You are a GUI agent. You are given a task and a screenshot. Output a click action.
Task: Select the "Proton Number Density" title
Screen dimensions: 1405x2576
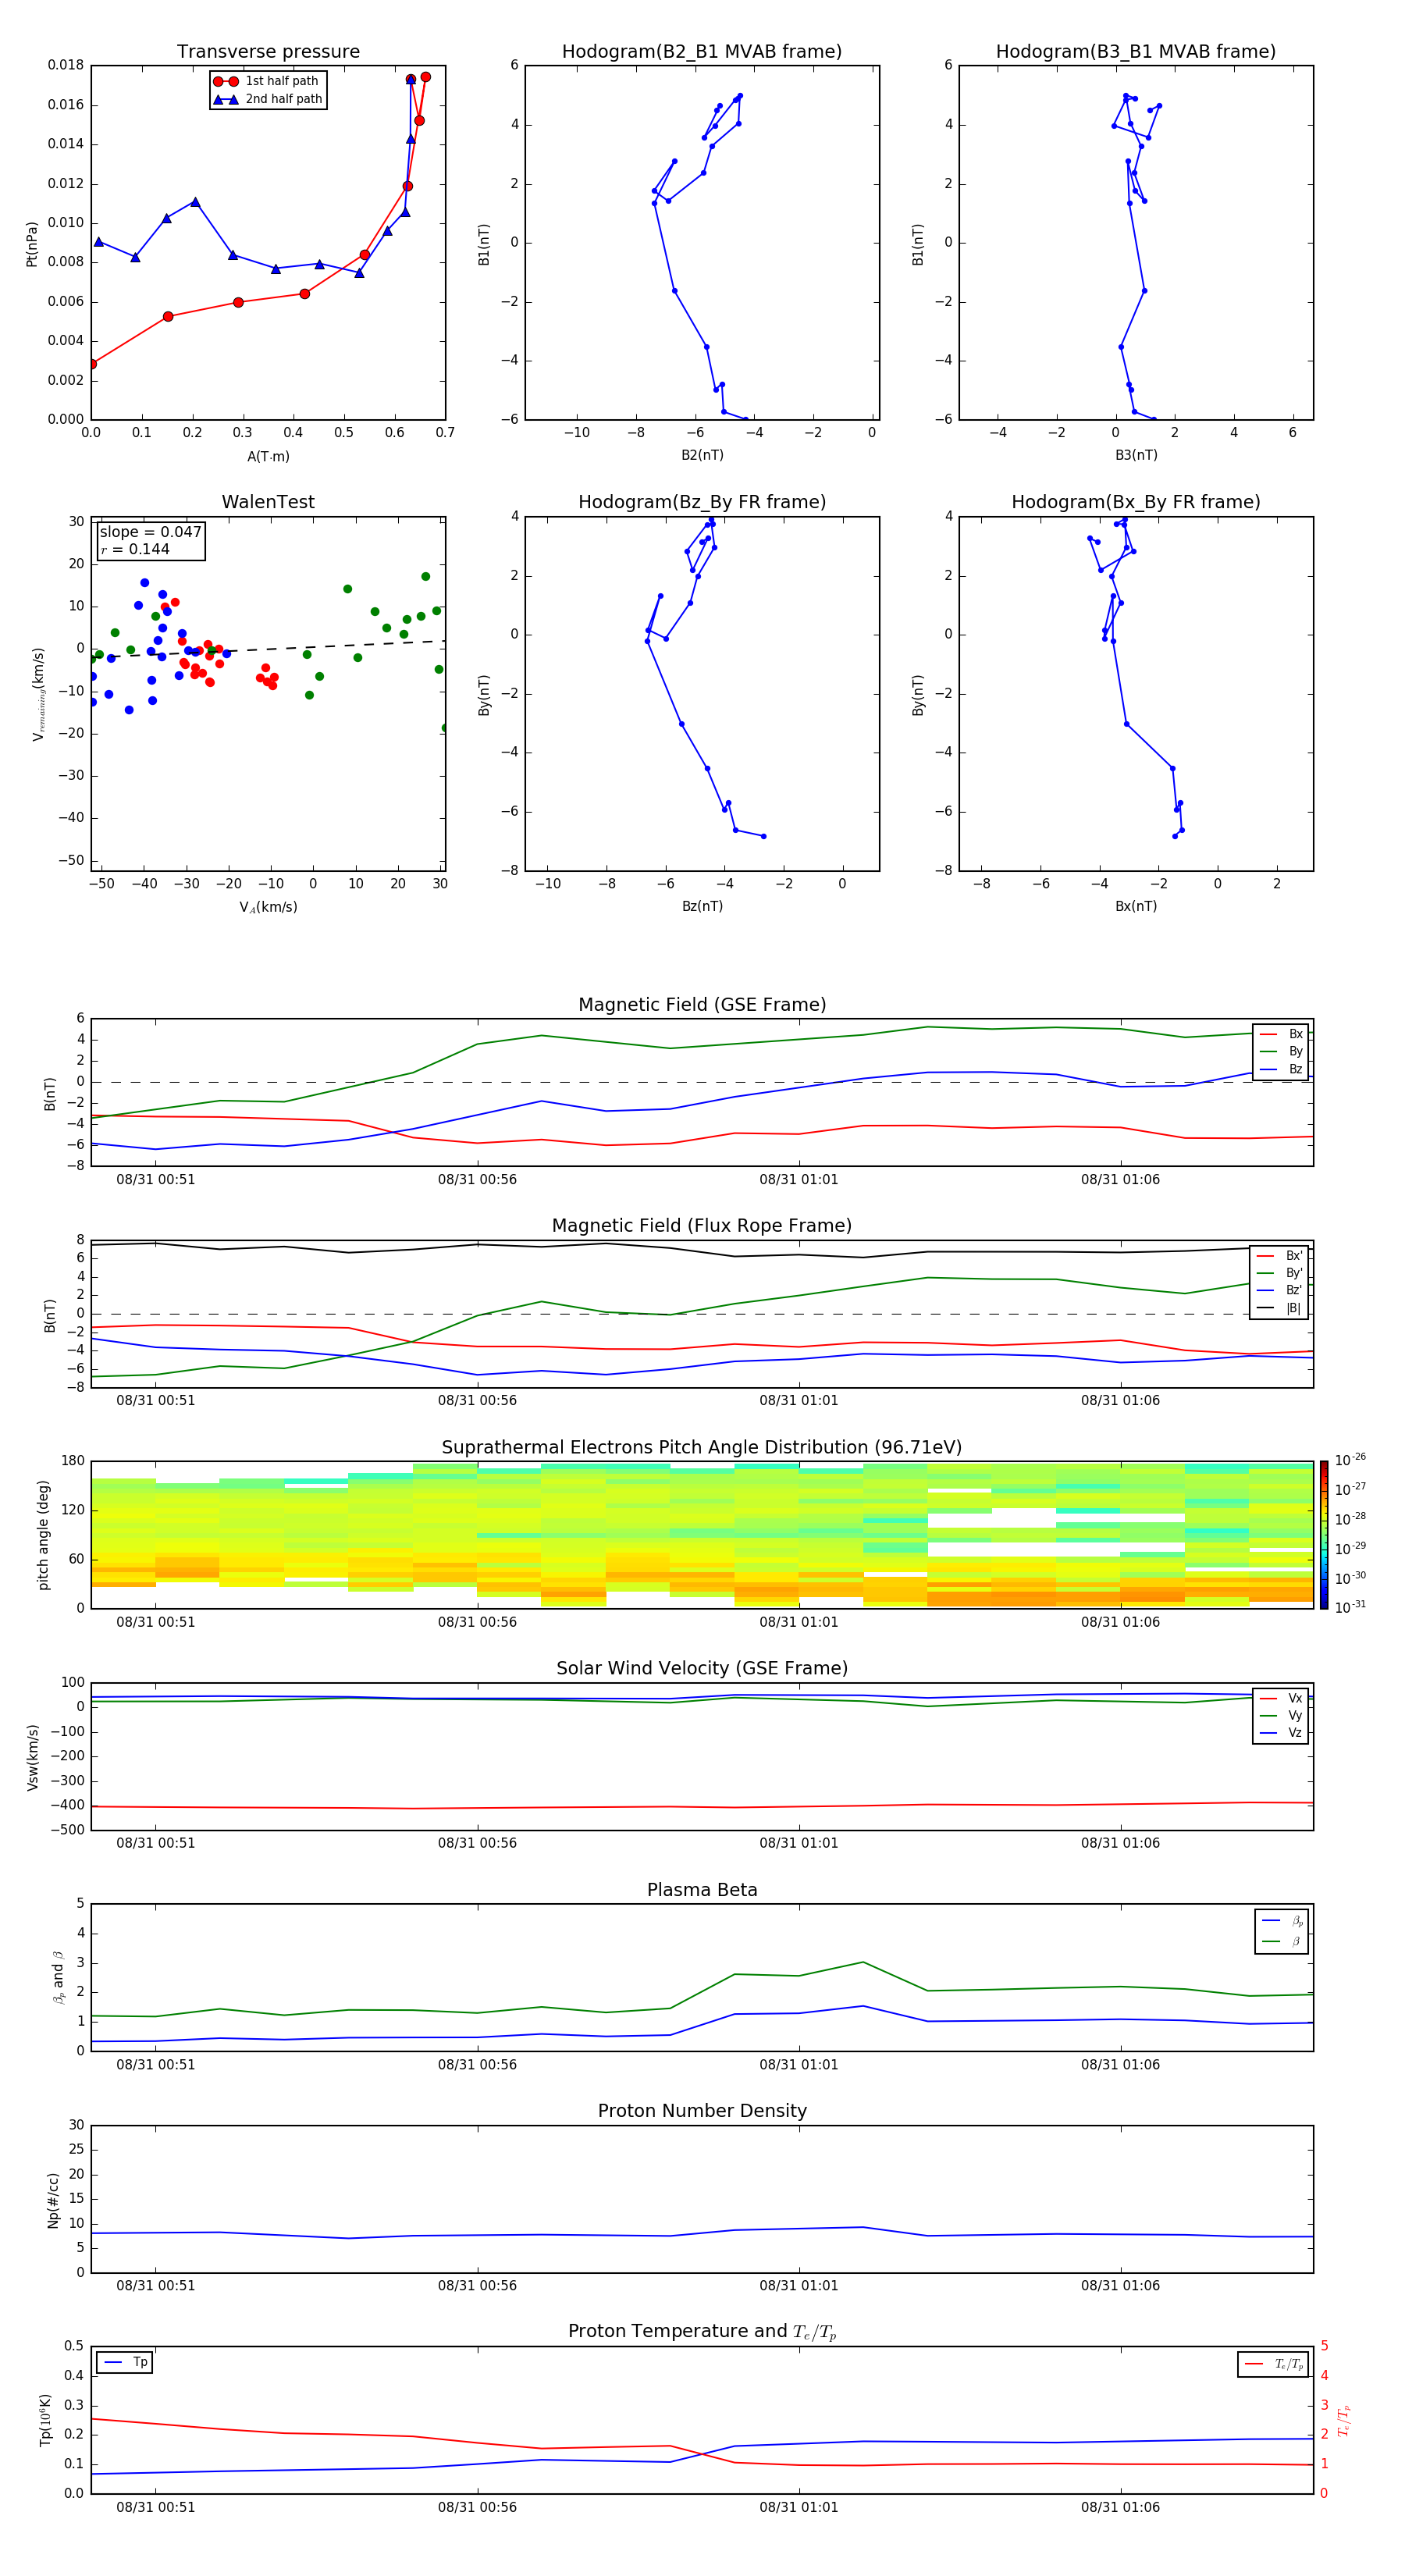pyautogui.click(x=702, y=2111)
